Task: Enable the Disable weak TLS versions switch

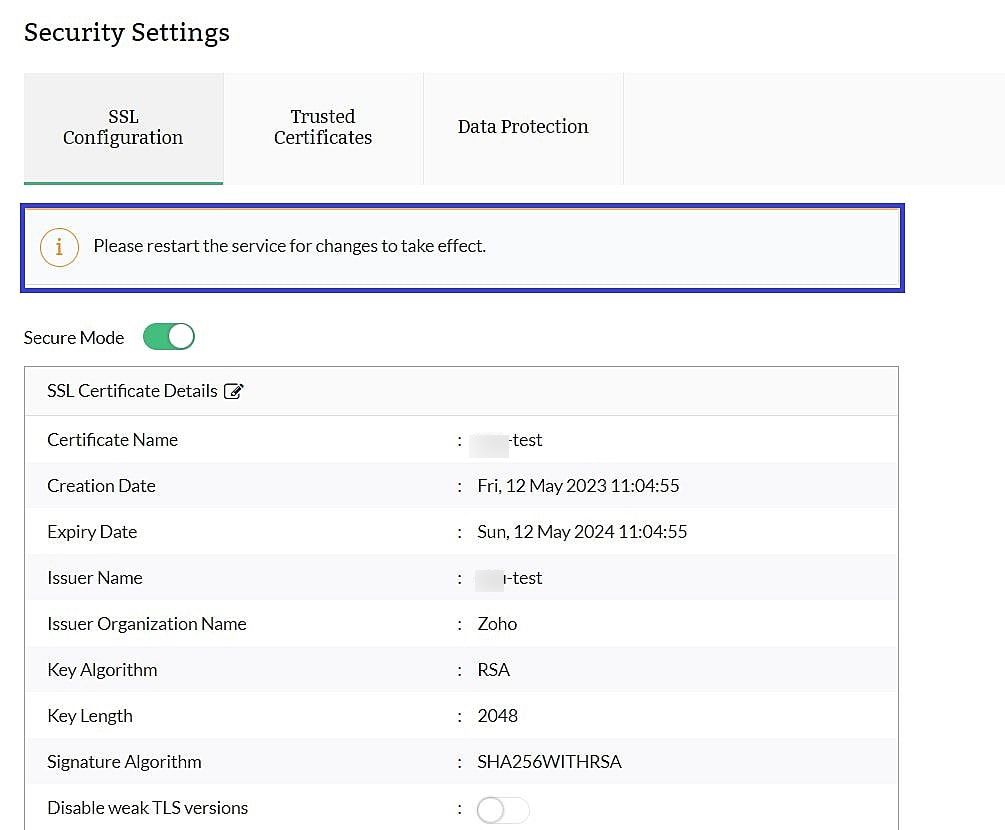Action: click(x=503, y=810)
